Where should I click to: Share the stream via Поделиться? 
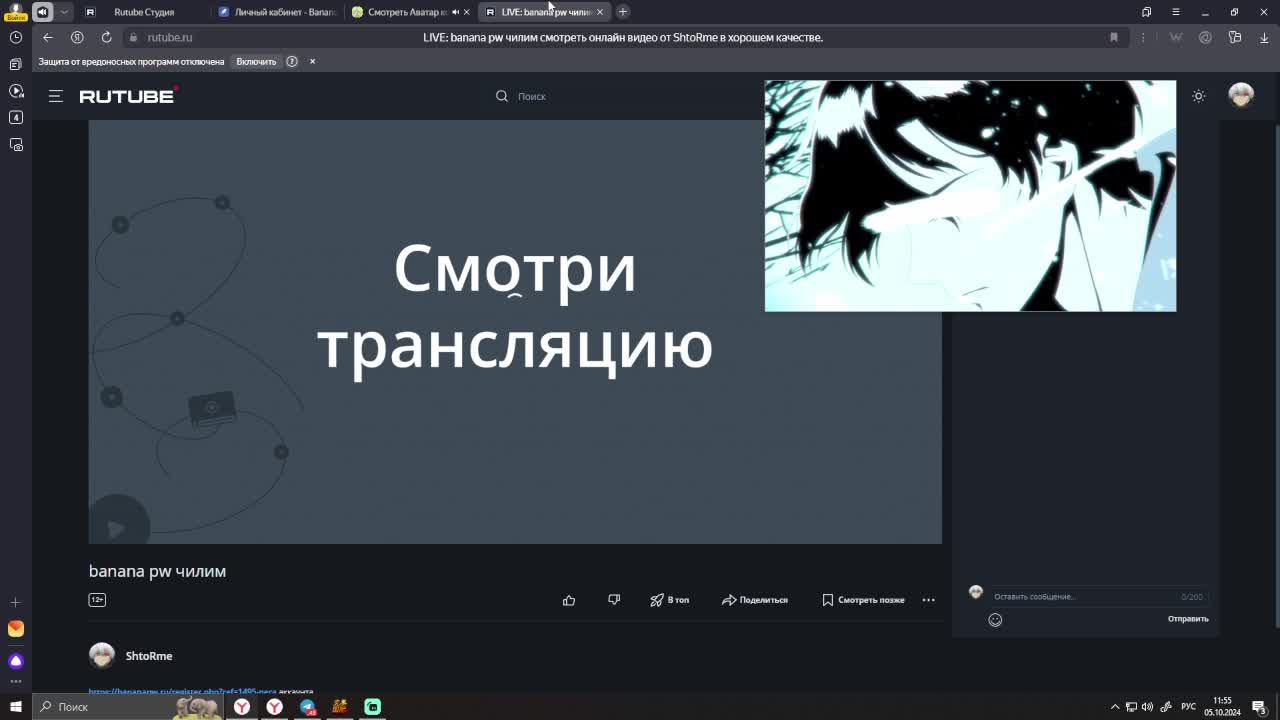755,600
